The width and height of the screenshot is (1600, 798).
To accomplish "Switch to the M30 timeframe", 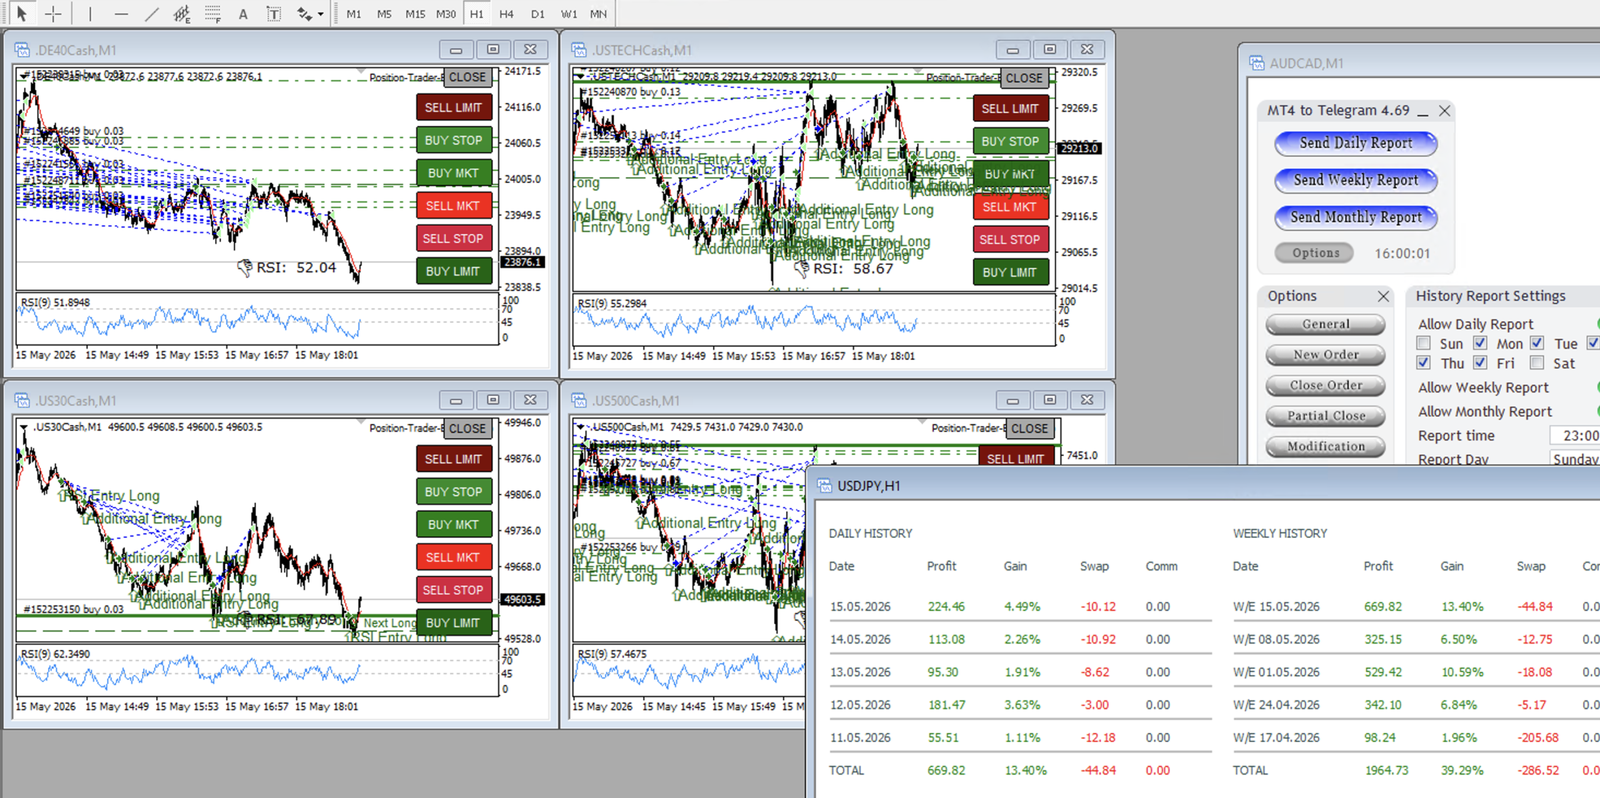I will [446, 14].
